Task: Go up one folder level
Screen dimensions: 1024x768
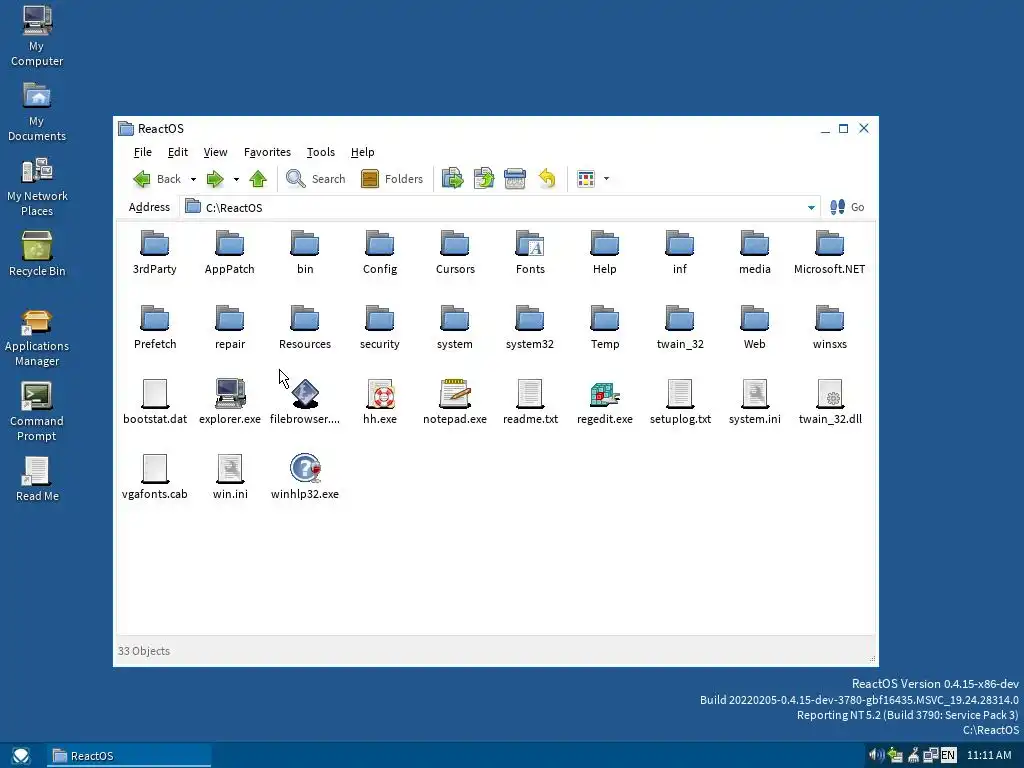Action: point(258,179)
